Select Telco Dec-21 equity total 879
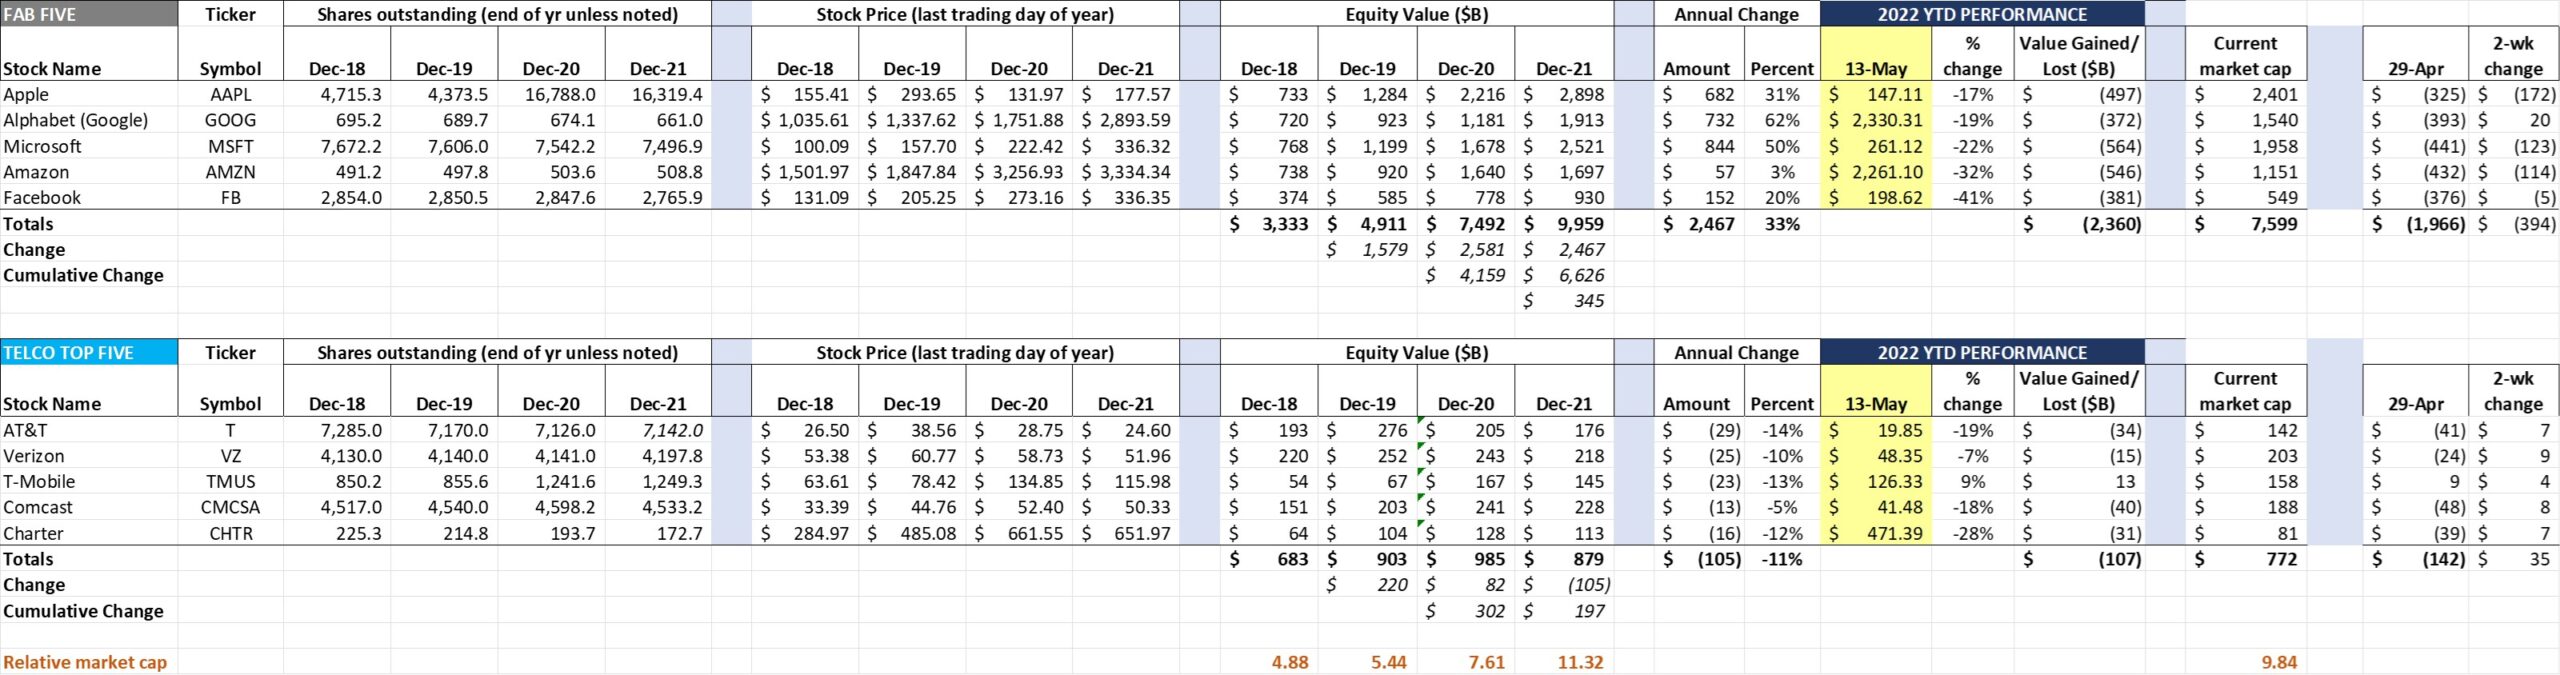Screen dimensions: 2560x675 coord(1564,560)
